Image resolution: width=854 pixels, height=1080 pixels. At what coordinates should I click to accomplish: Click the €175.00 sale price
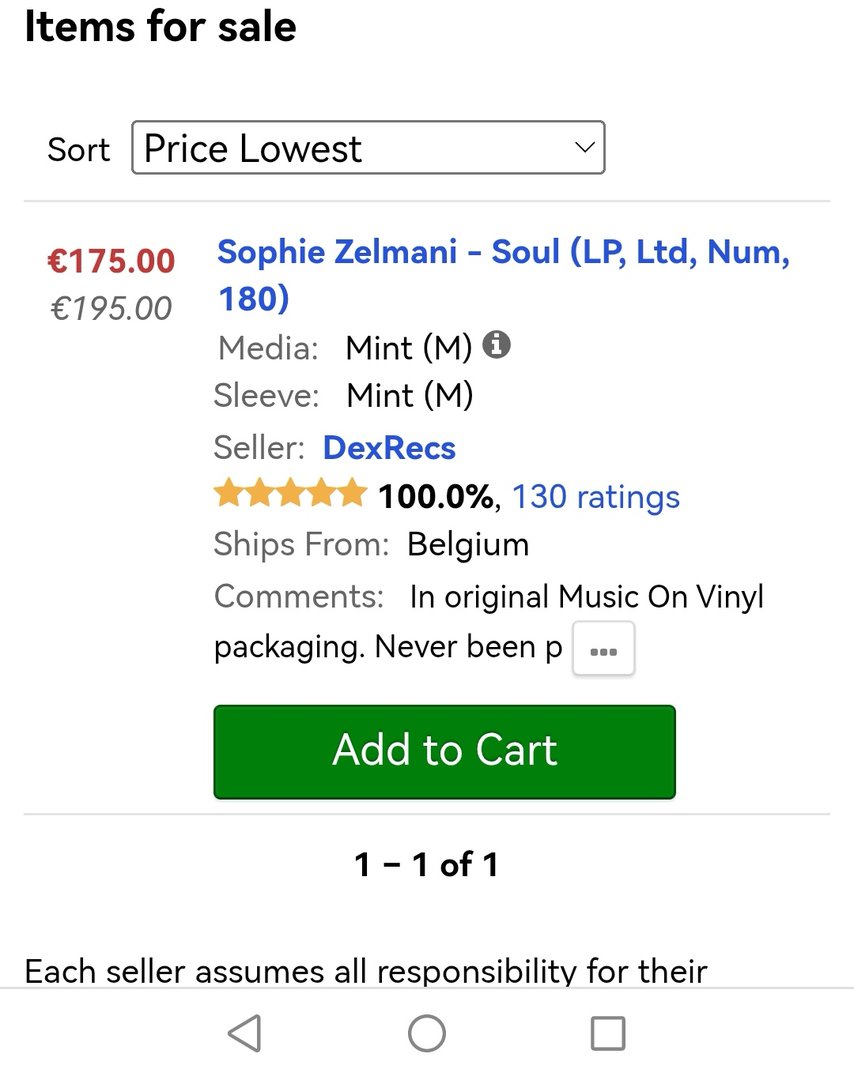pyautogui.click(x=111, y=261)
